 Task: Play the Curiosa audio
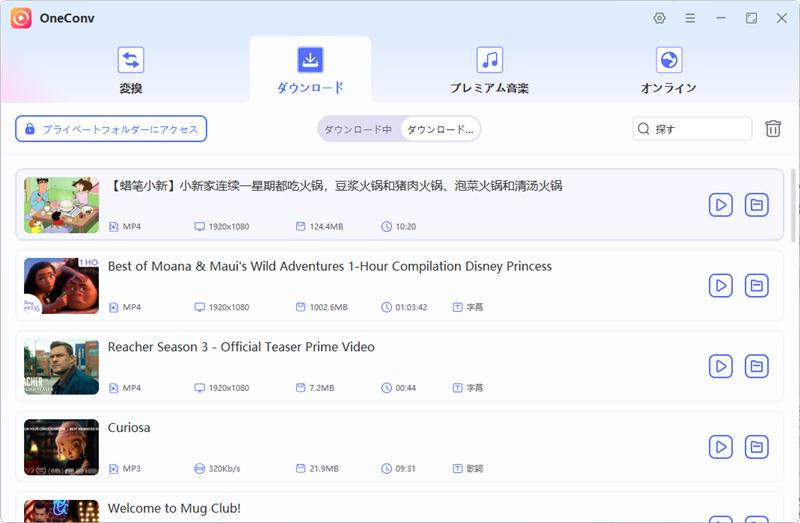click(720, 446)
